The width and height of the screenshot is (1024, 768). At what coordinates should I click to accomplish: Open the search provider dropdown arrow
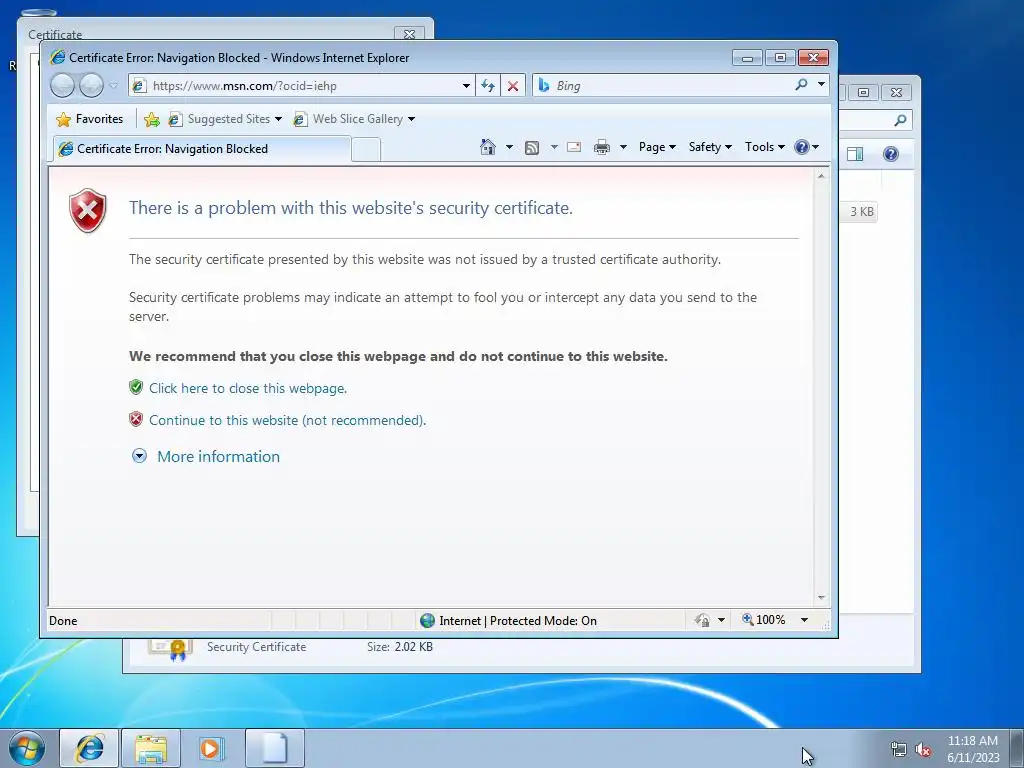821,85
